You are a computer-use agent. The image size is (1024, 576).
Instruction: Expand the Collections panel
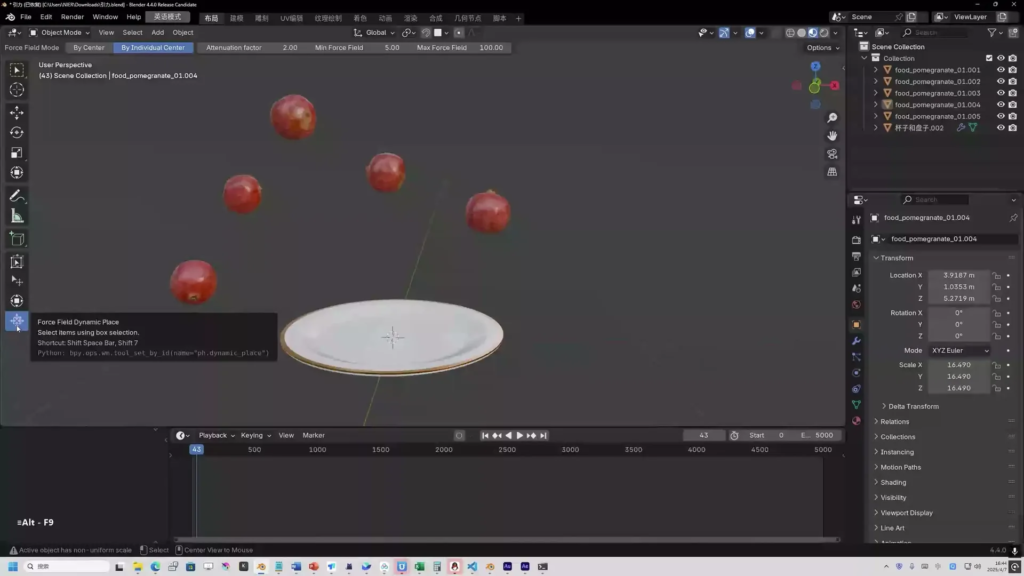(x=897, y=437)
